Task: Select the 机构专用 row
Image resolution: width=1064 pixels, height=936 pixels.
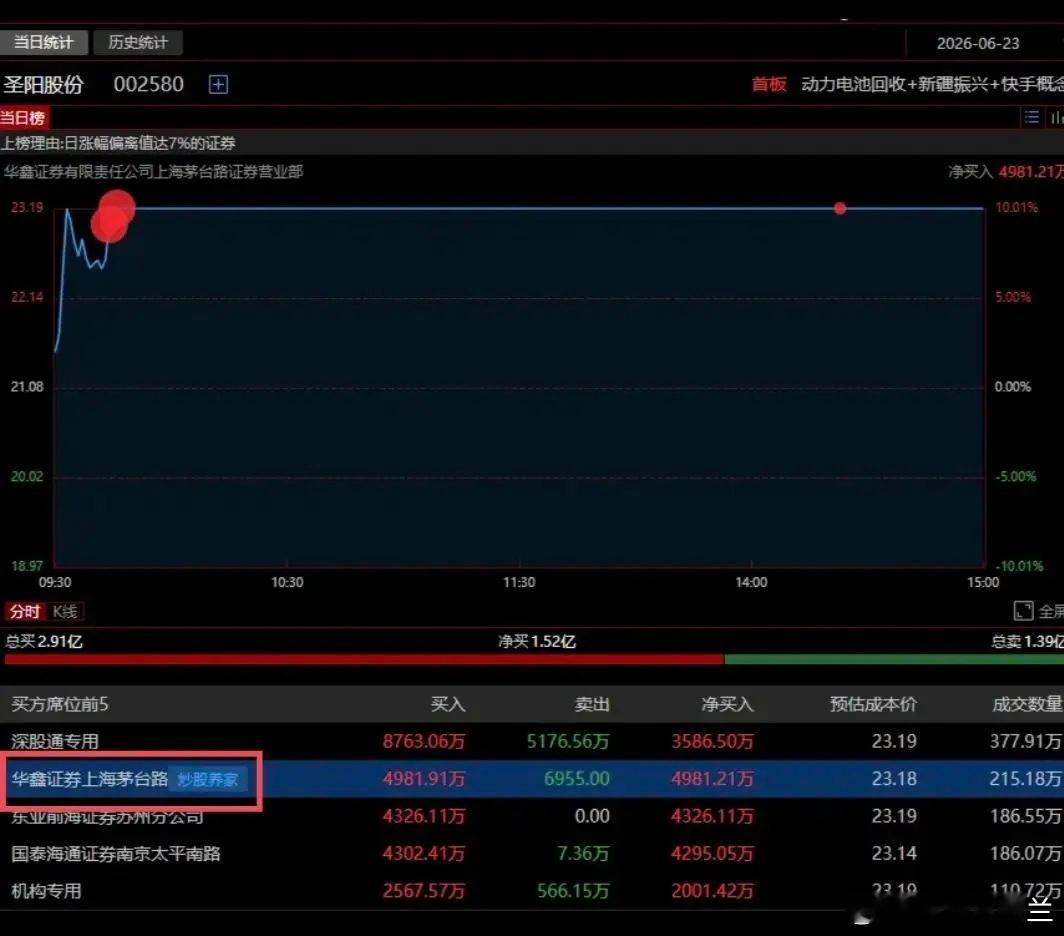Action: (532, 891)
